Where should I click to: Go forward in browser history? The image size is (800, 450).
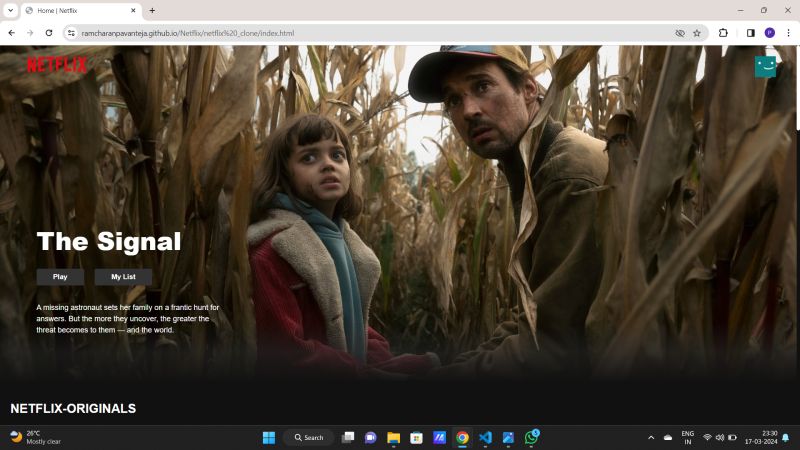[30, 33]
